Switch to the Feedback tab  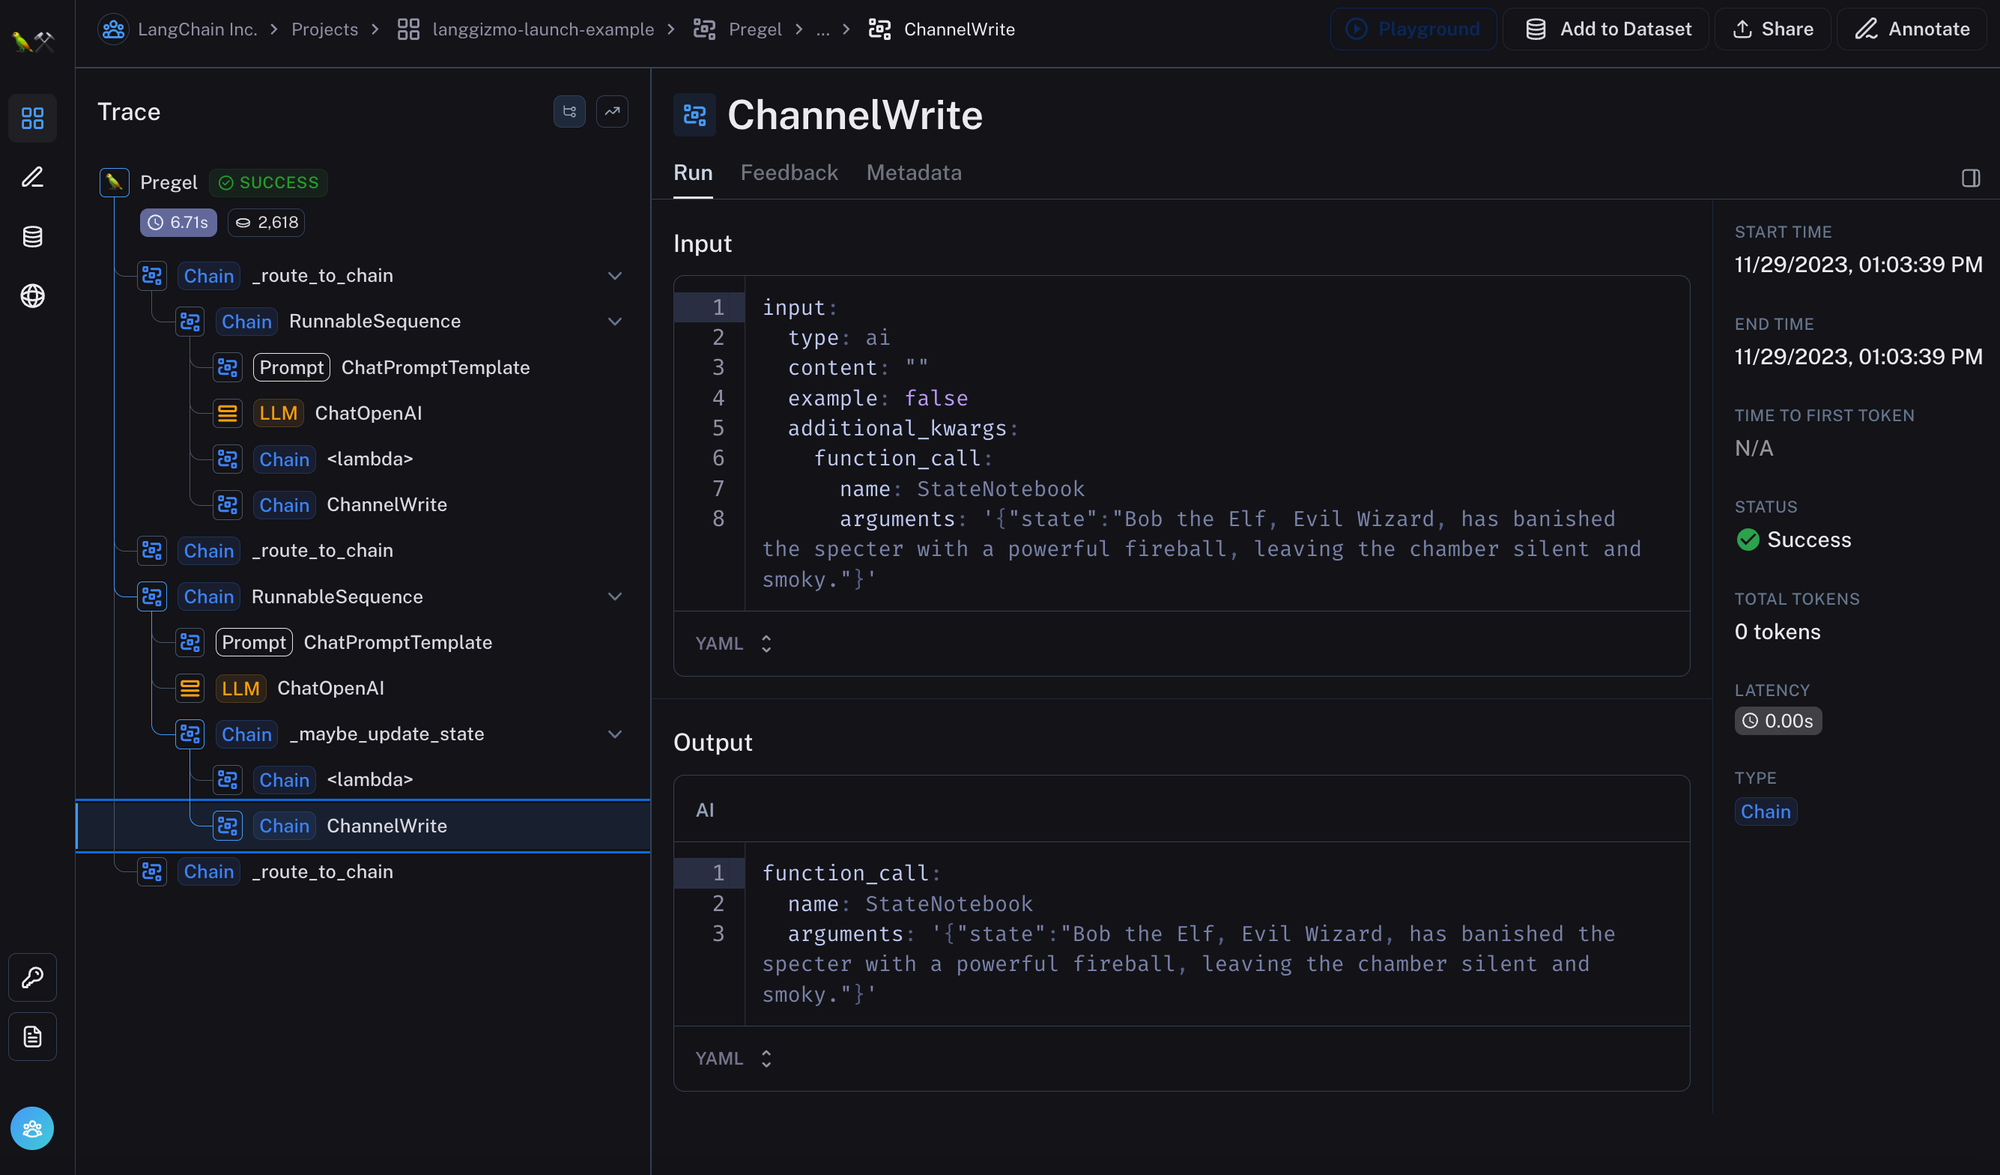(x=789, y=173)
